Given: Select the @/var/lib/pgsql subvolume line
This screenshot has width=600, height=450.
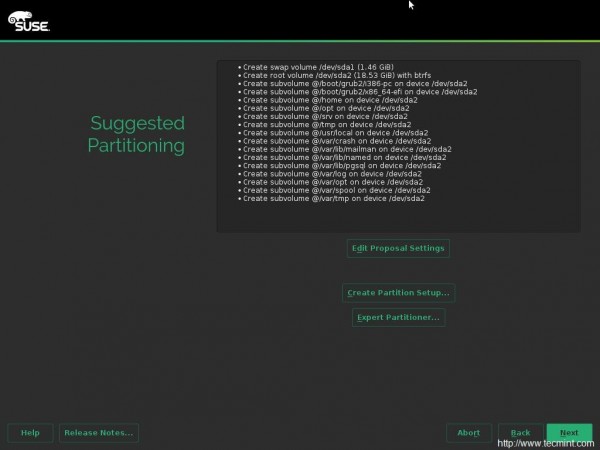Looking at the screenshot, I should click(x=342, y=166).
